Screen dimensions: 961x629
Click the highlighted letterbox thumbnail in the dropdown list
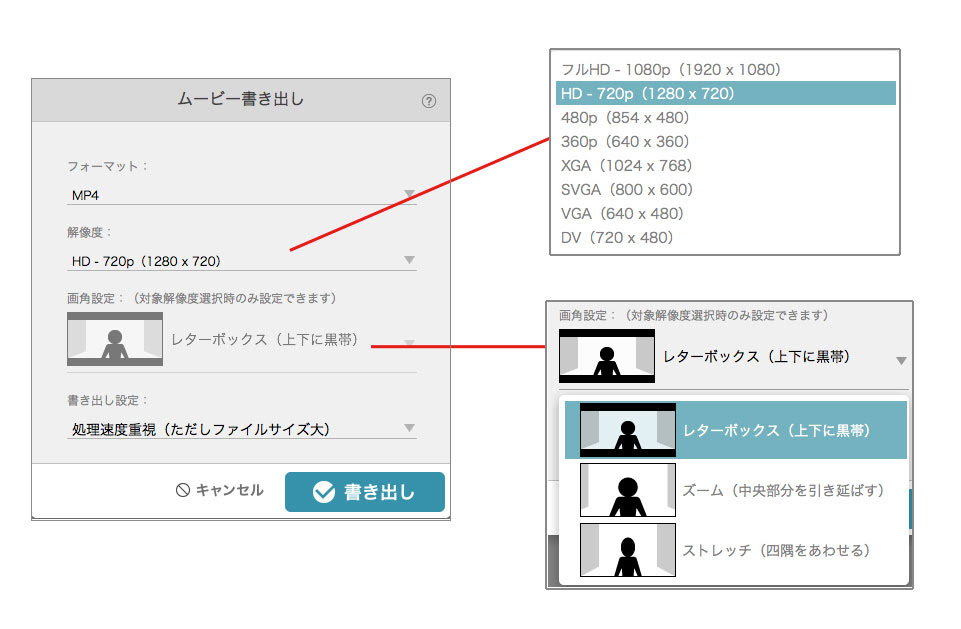[x=628, y=430]
